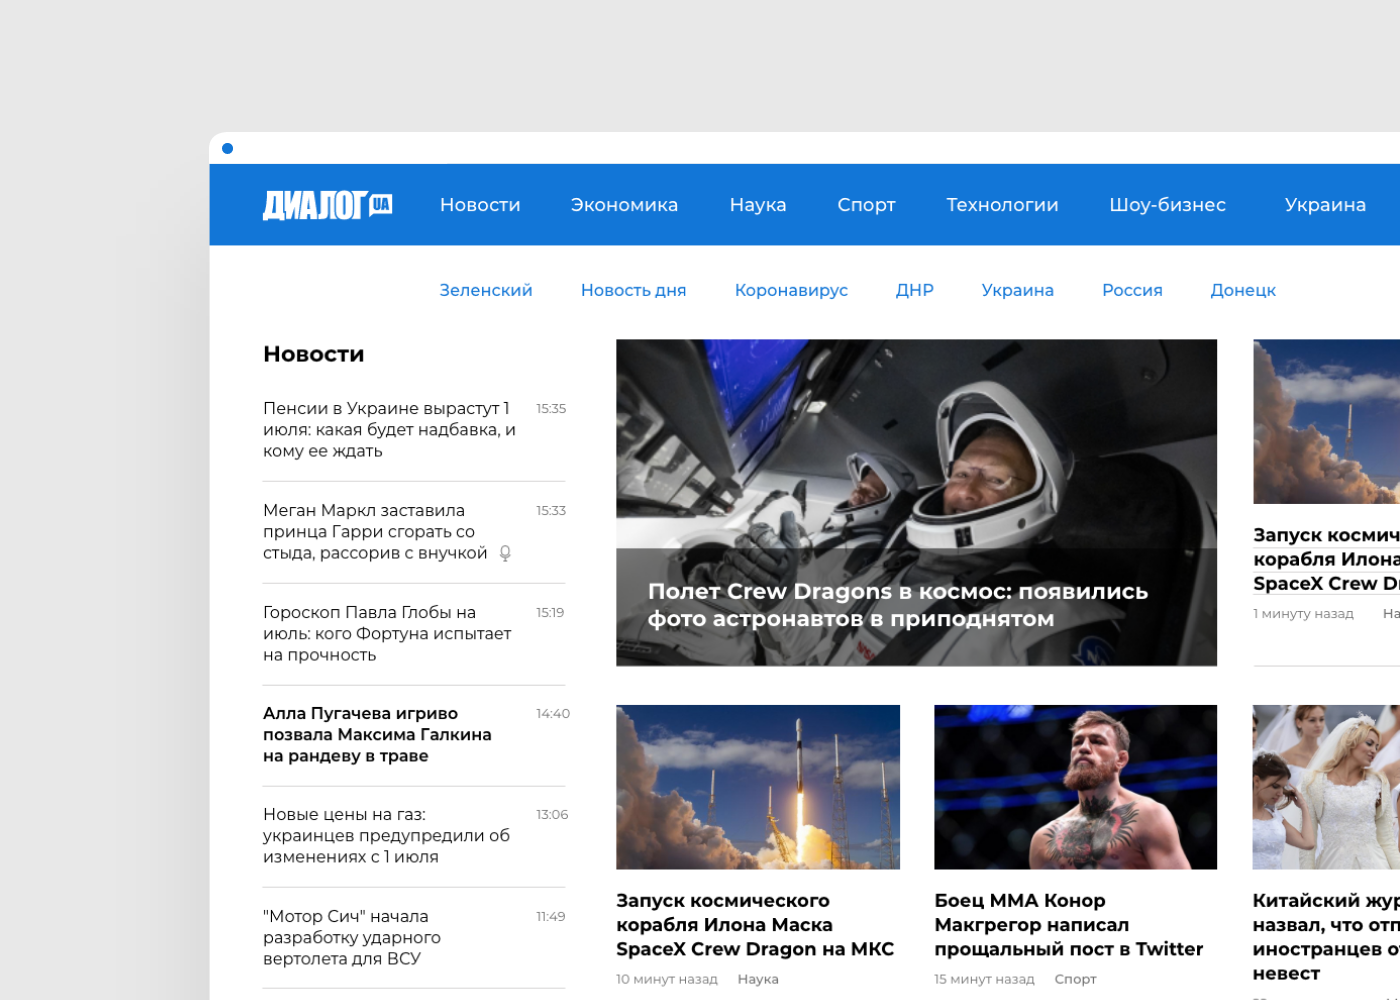Click the 13:06 timestamp
Screen dimensions: 1400x1000
click(x=552, y=815)
